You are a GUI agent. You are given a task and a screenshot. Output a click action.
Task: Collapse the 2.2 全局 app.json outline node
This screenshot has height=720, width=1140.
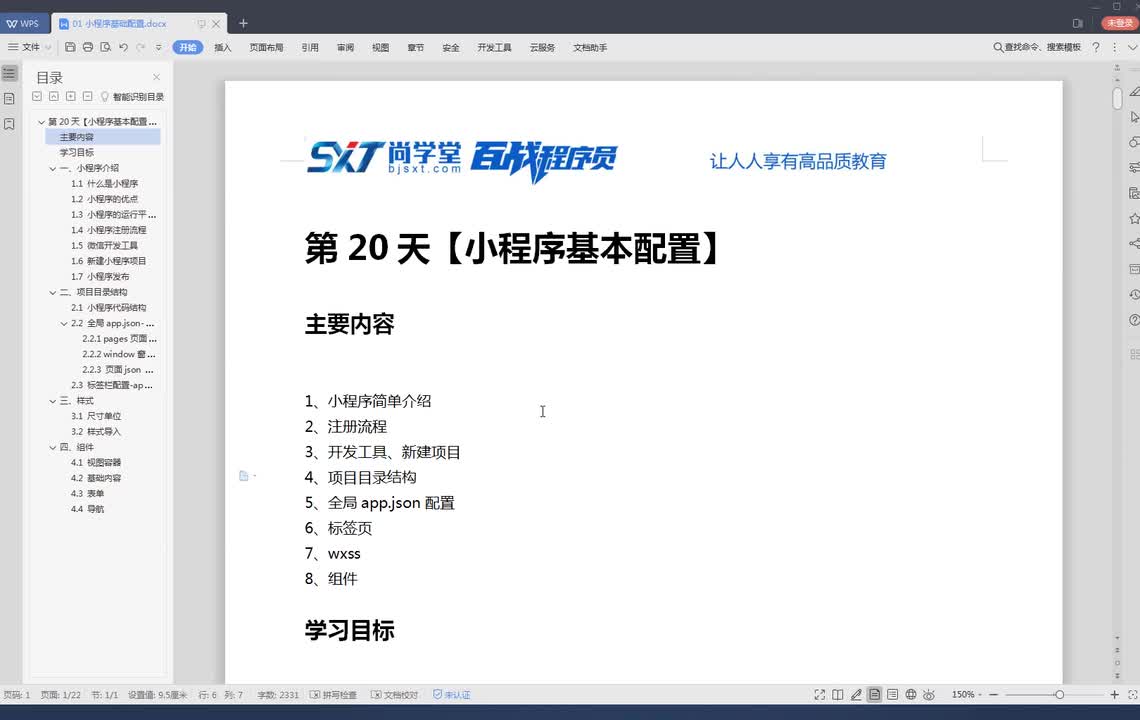(64, 324)
